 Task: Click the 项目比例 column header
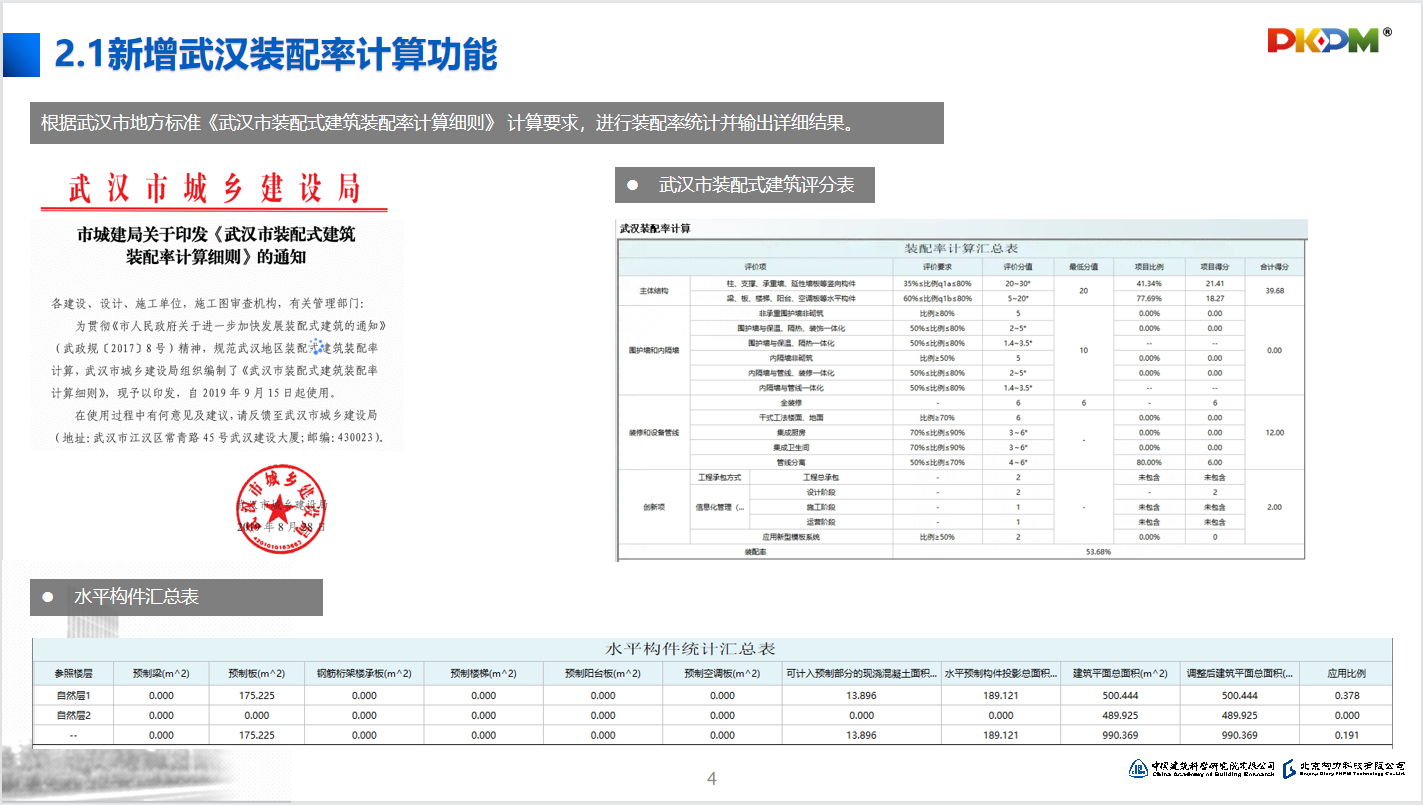[x=1149, y=267]
